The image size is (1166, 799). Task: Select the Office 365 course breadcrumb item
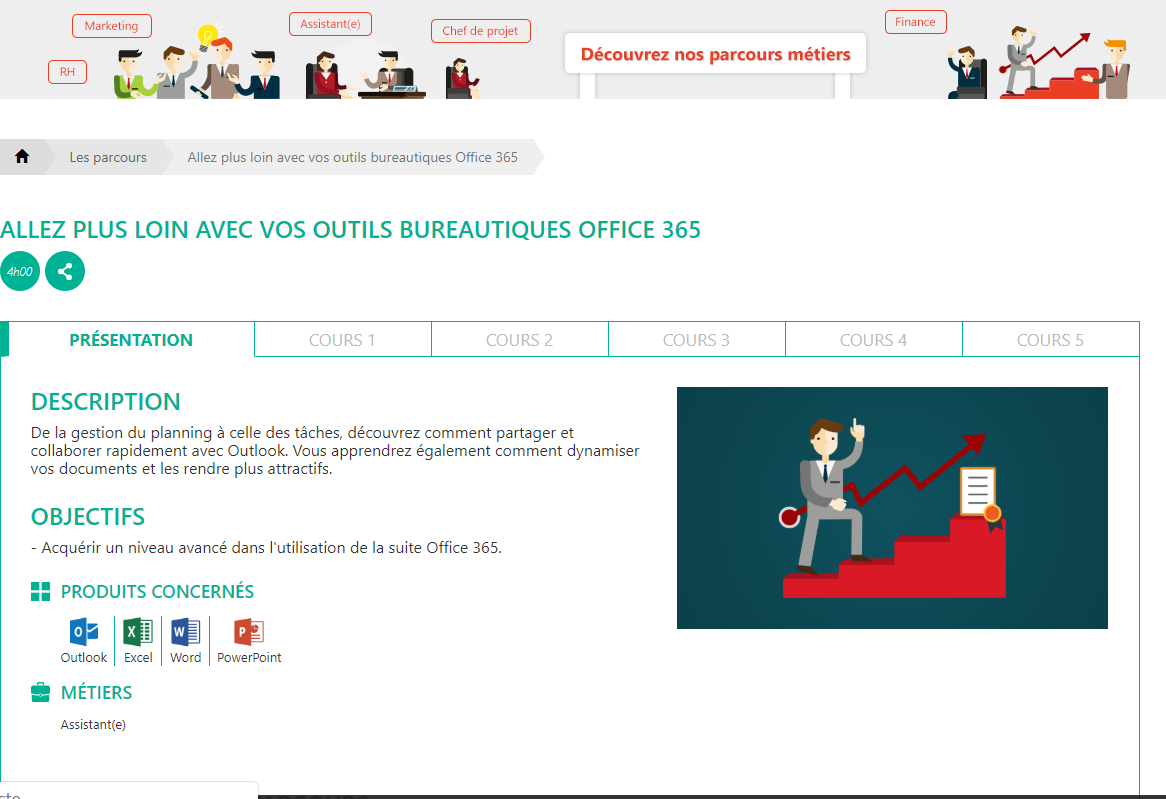(x=352, y=157)
